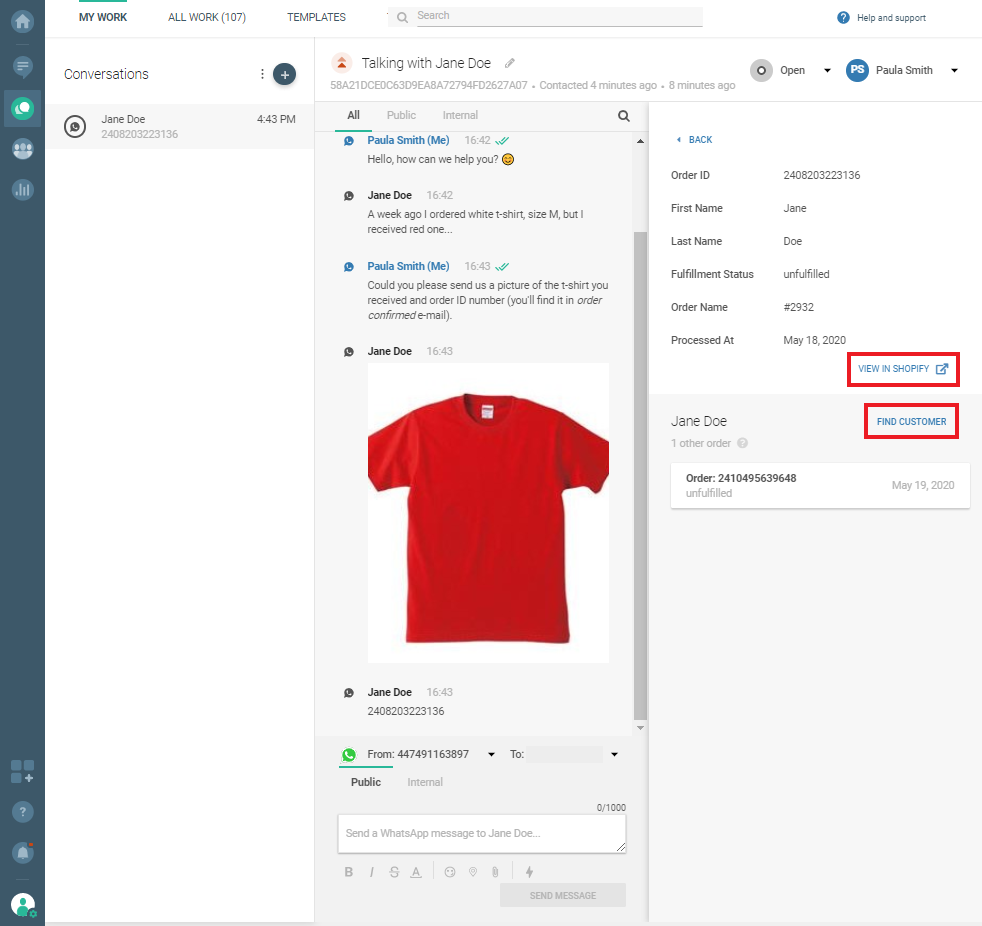Click the pencil icon to rename the conversation

pos(510,63)
